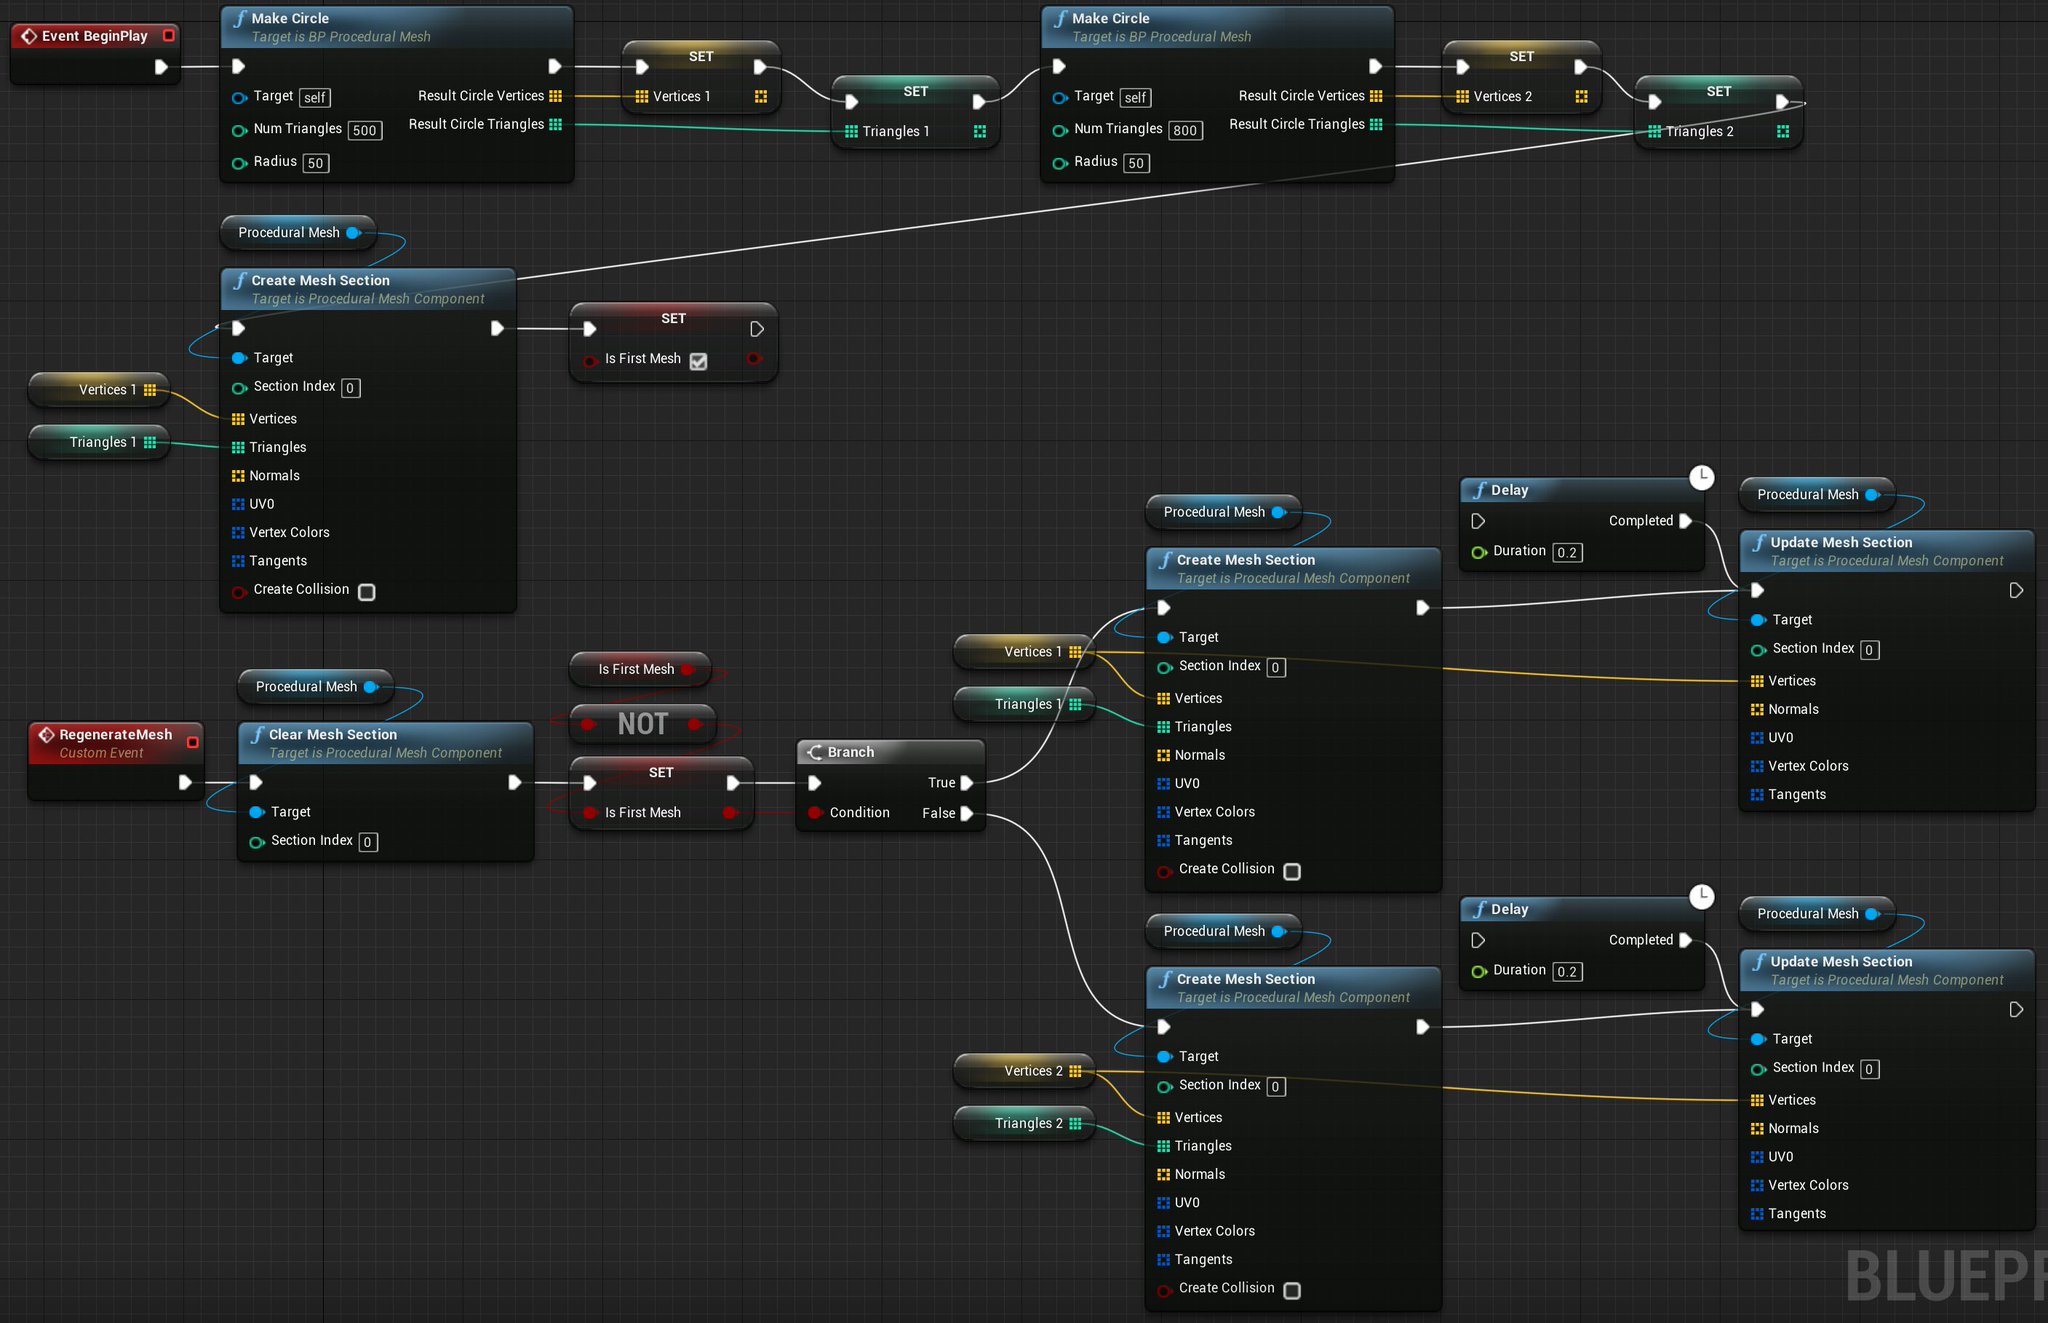Click Num Triangles field showing 500
This screenshot has width=2048, height=1323.
pyautogui.click(x=365, y=130)
